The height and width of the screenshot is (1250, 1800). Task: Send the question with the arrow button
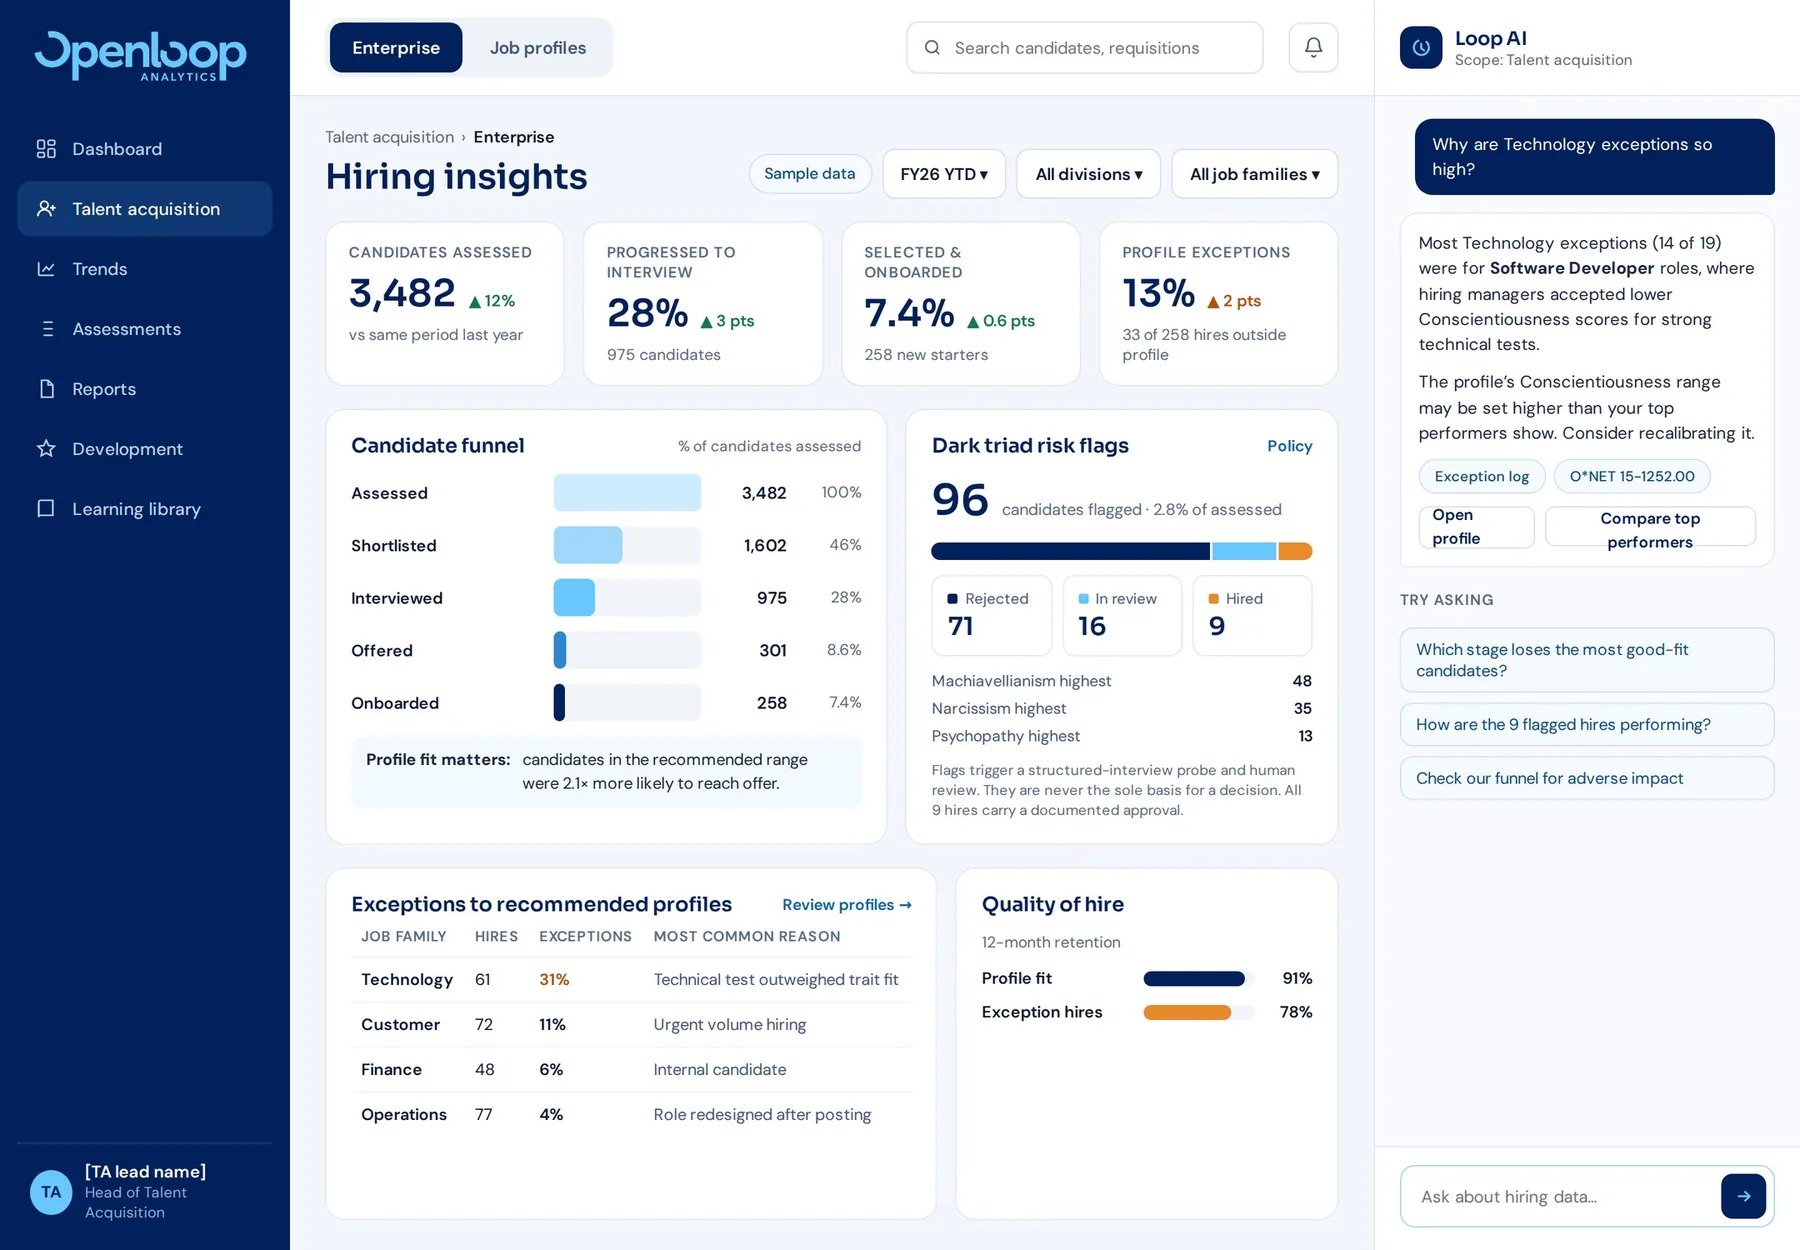pos(1743,1196)
